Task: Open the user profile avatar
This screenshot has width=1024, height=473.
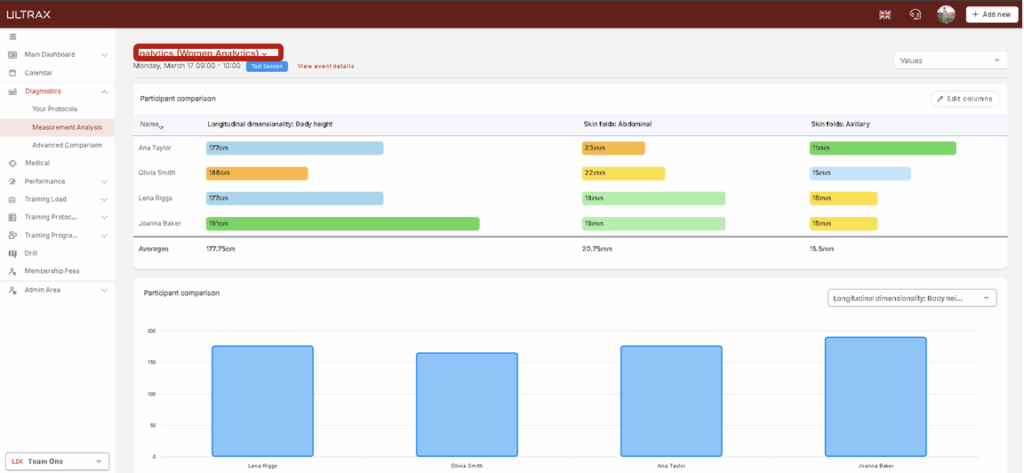Action: click(x=945, y=14)
